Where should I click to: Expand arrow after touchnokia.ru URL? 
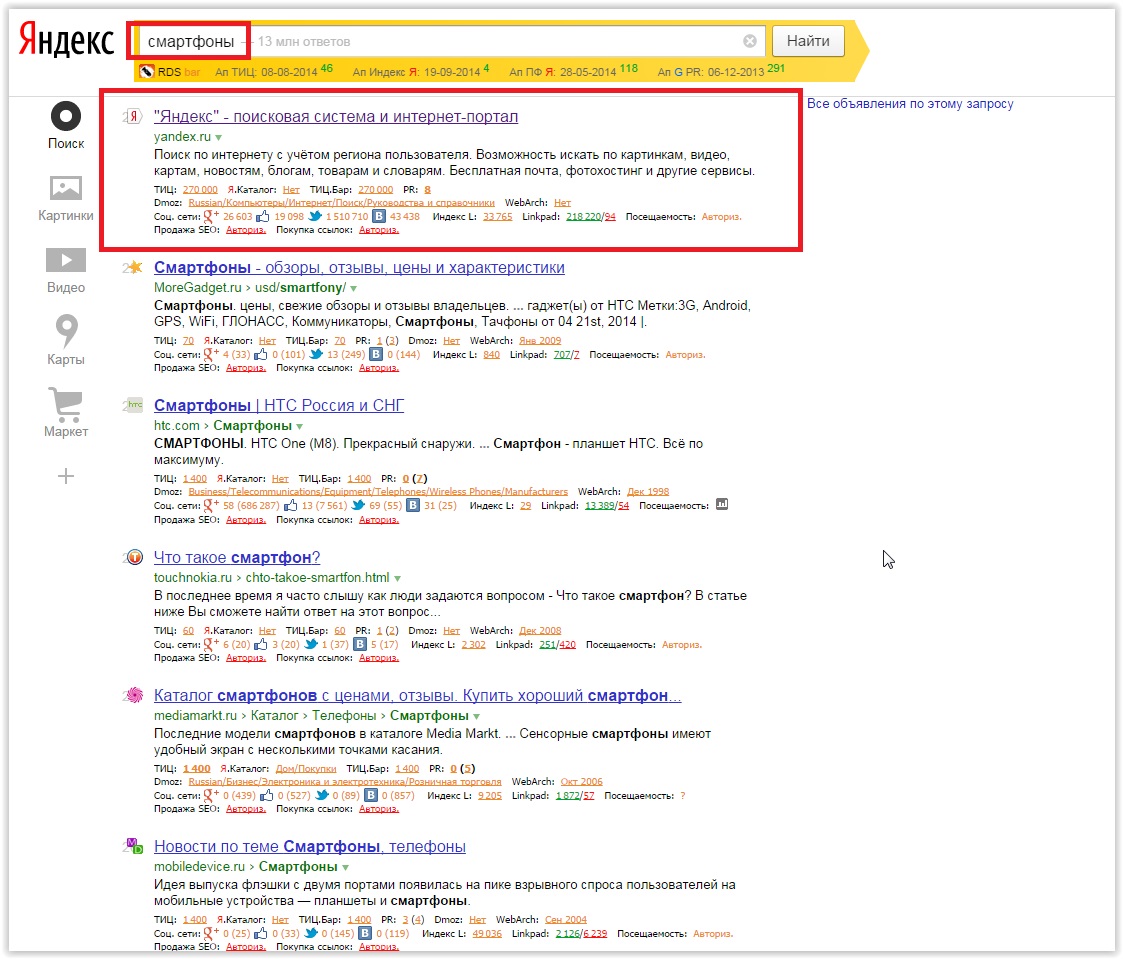tap(397, 578)
